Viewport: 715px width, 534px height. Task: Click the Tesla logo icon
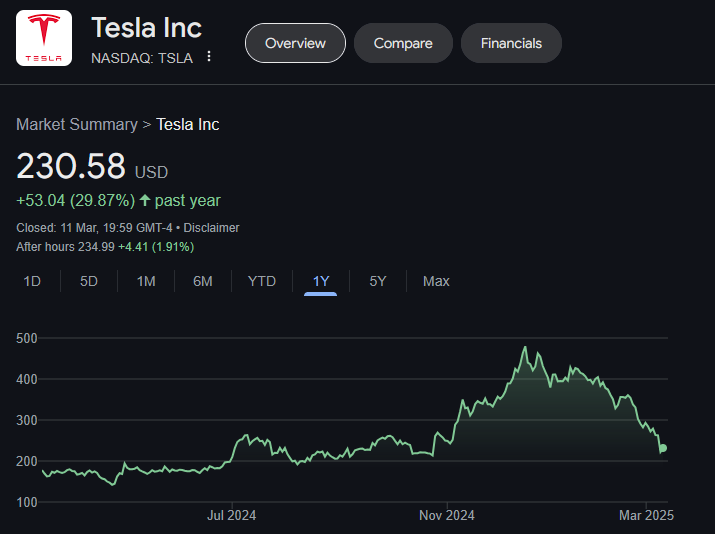(44, 38)
